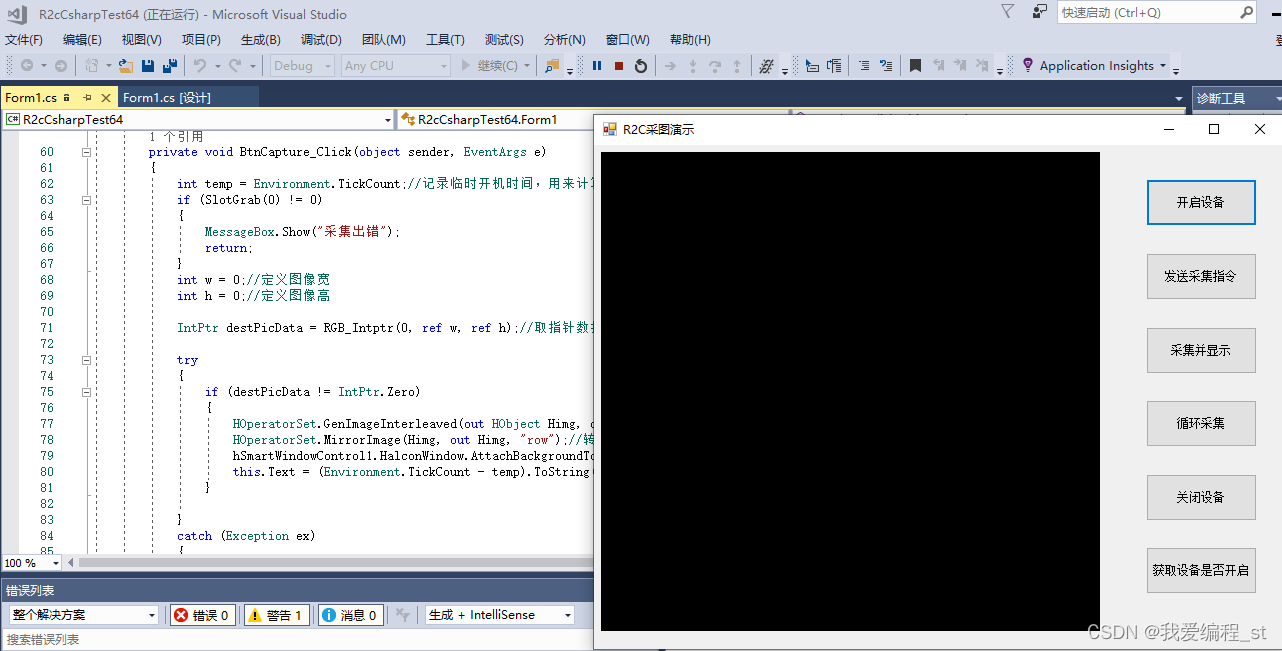Collapse the if destPicData block at line 75
Screen dimensions: 1282x651
[x=86, y=392]
